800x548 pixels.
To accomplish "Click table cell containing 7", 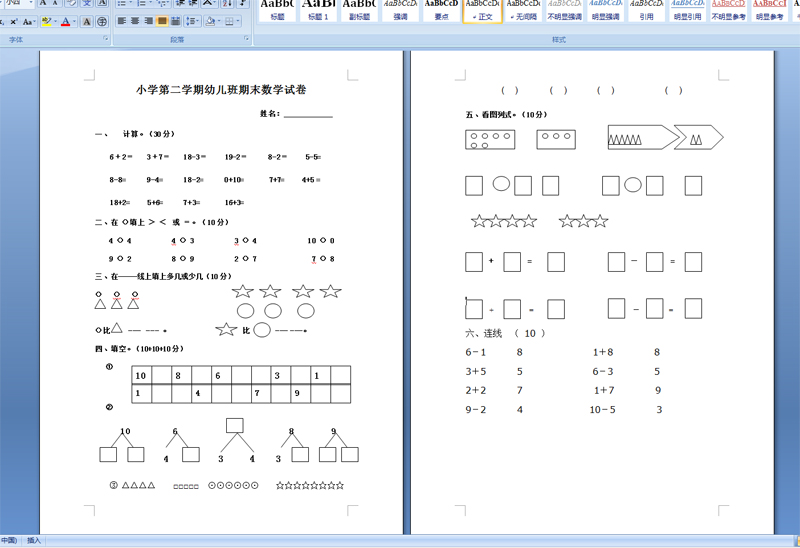I will tap(261, 393).
